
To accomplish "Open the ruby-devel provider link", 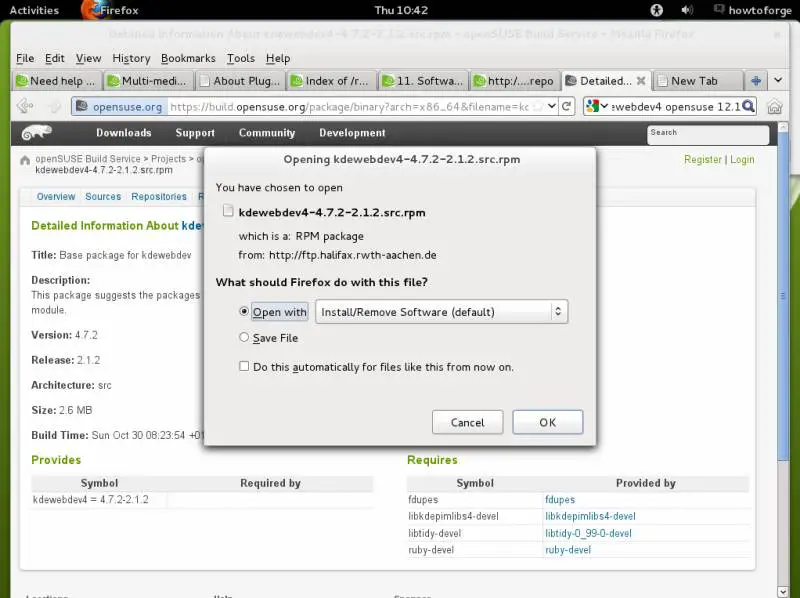I will point(568,550).
